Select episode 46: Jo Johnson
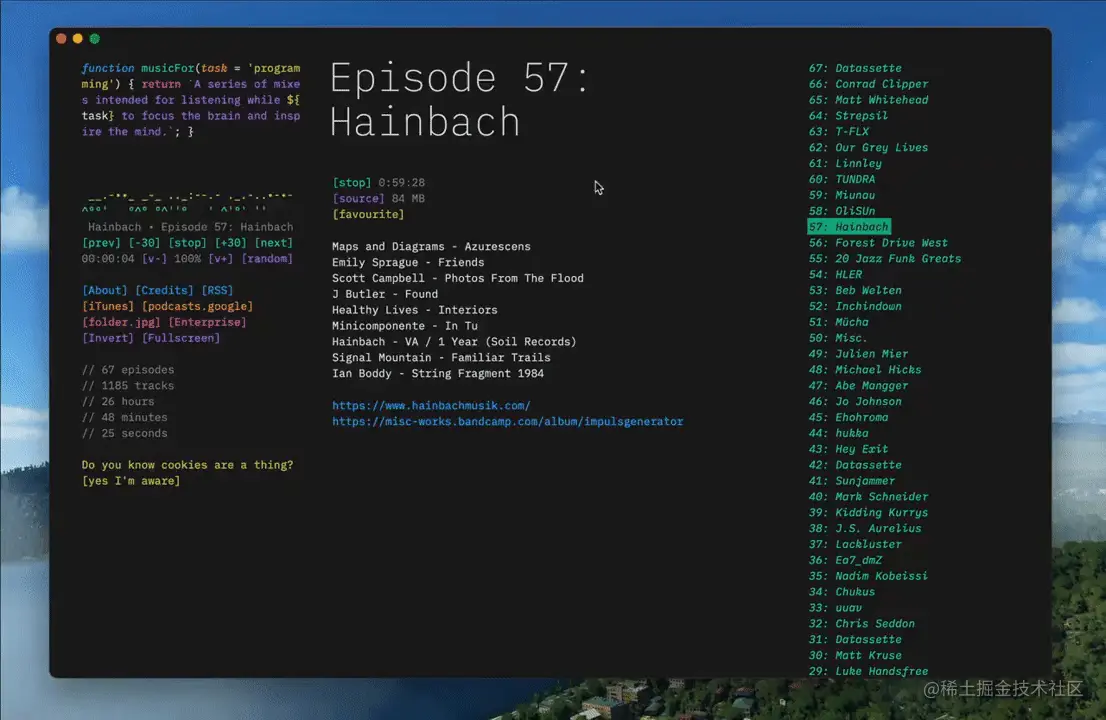The height and width of the screenshot is (720, 1106). (855, 401)
